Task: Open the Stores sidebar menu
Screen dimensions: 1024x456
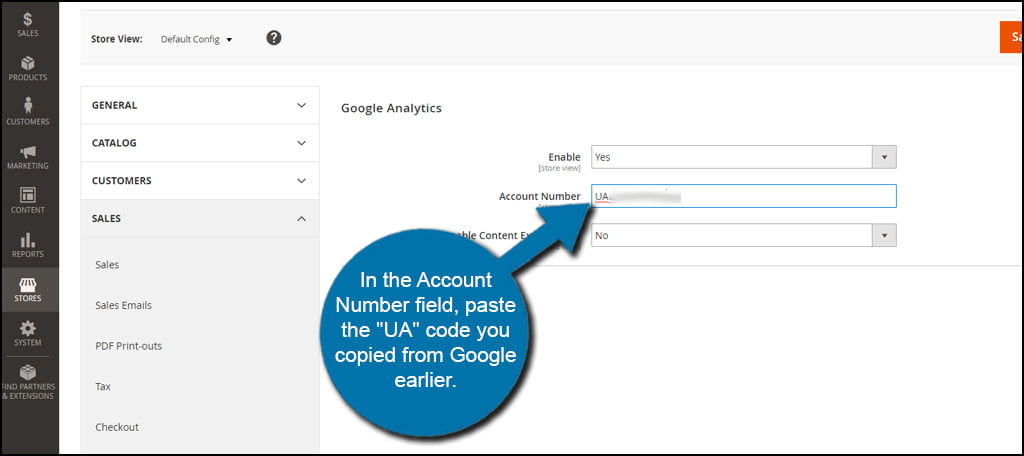Action: pyautogui.click(x=28, y=289)
